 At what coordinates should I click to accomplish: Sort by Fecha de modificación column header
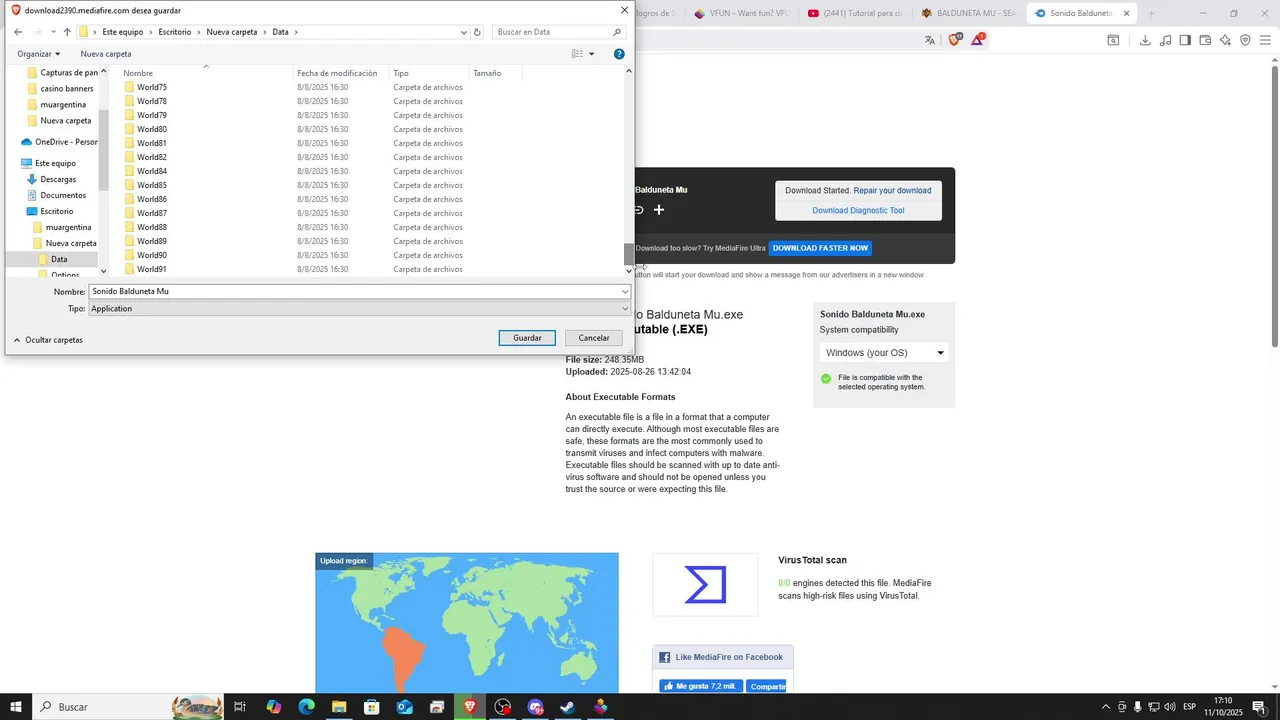pyautogui.click(x=337, y=73)
